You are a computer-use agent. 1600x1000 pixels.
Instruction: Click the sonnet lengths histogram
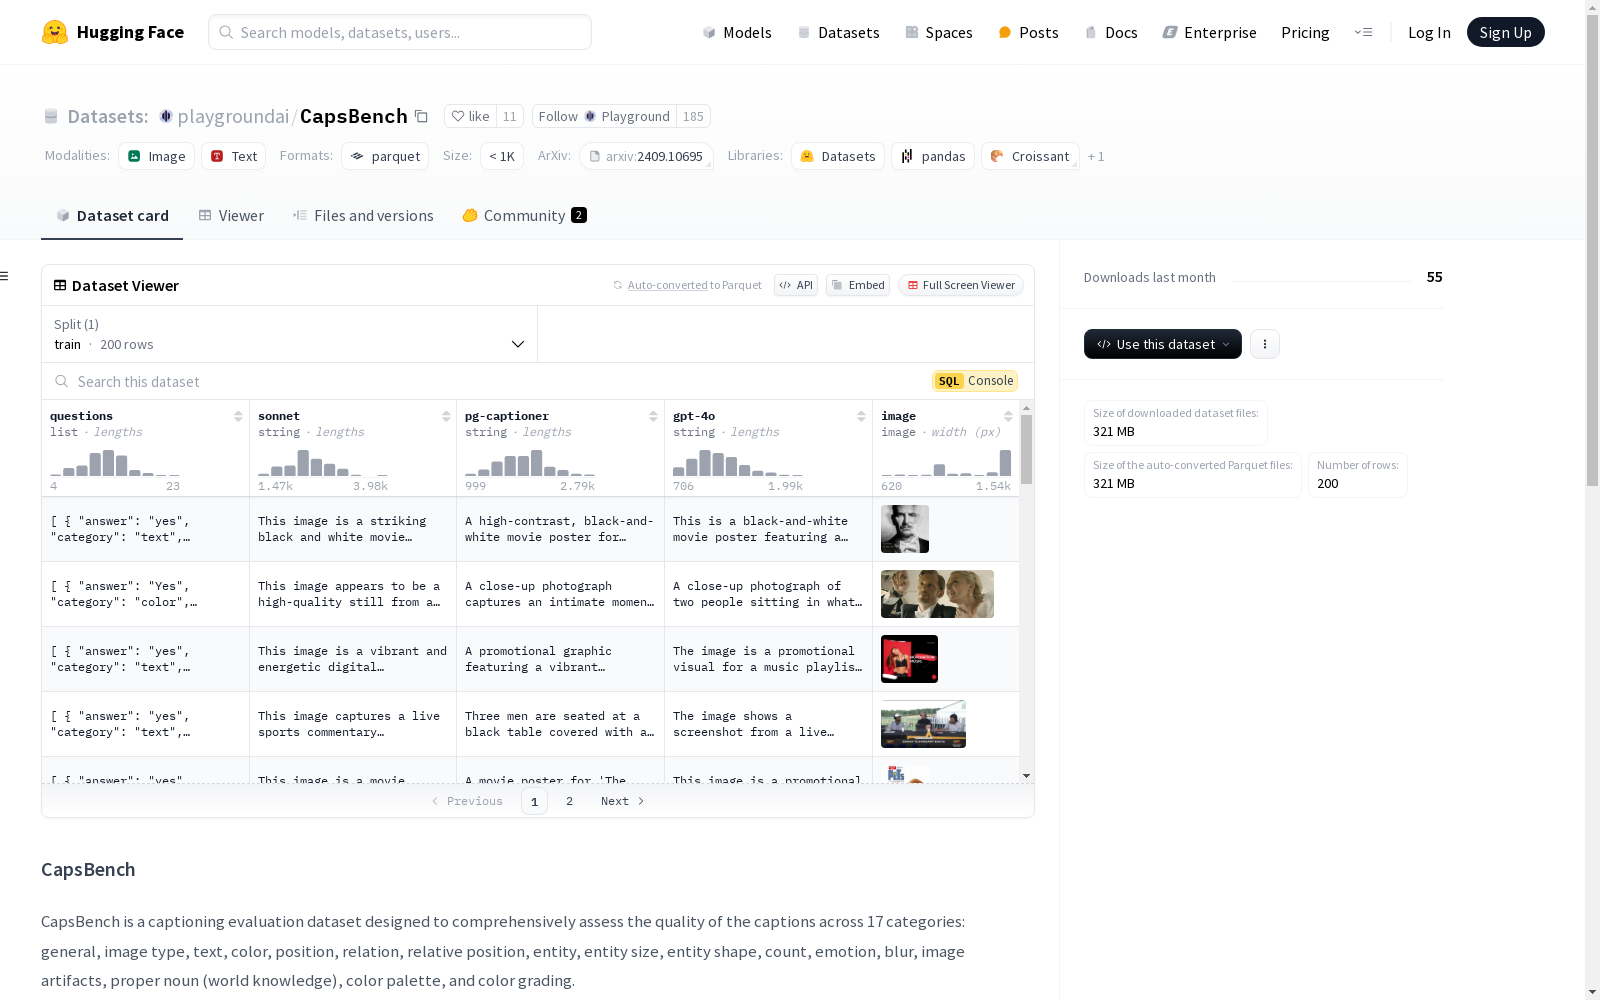pyautogui.click(x=323, y=463)
